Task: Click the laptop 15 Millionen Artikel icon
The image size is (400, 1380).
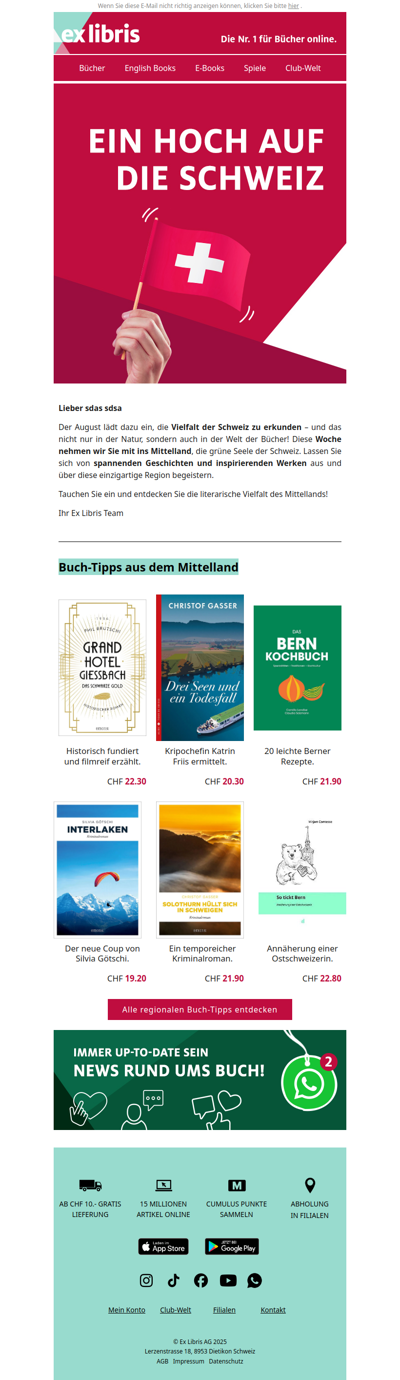Action: (x=164, y=1185)
